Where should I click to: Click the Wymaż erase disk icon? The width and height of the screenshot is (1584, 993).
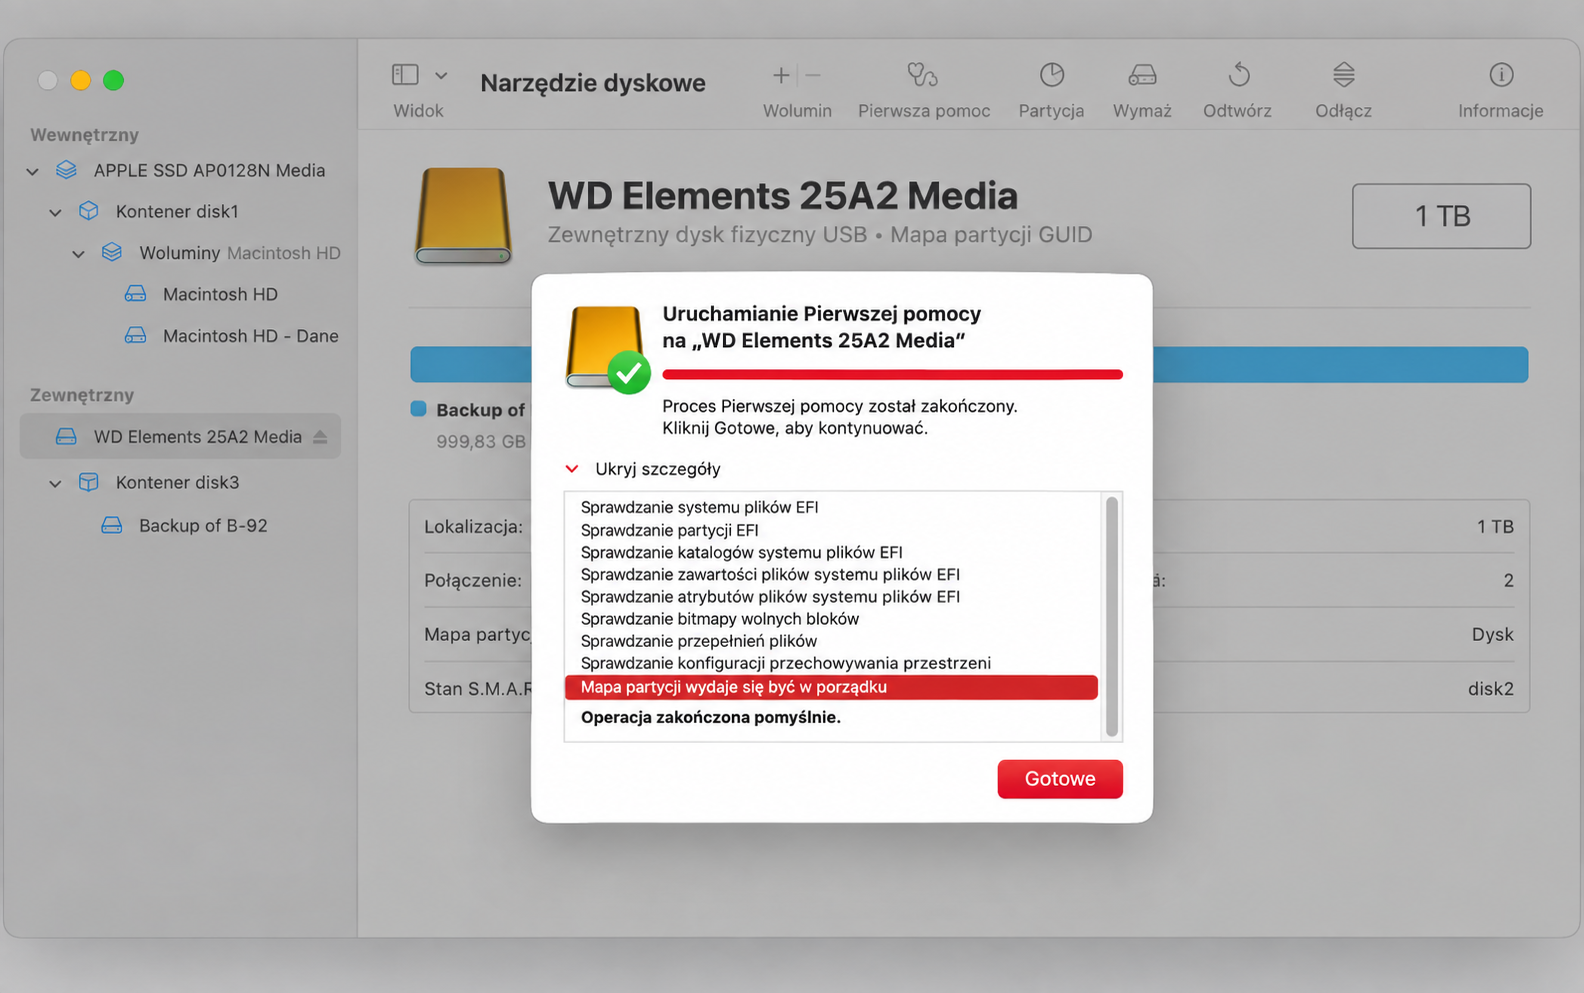[1142, 75]
